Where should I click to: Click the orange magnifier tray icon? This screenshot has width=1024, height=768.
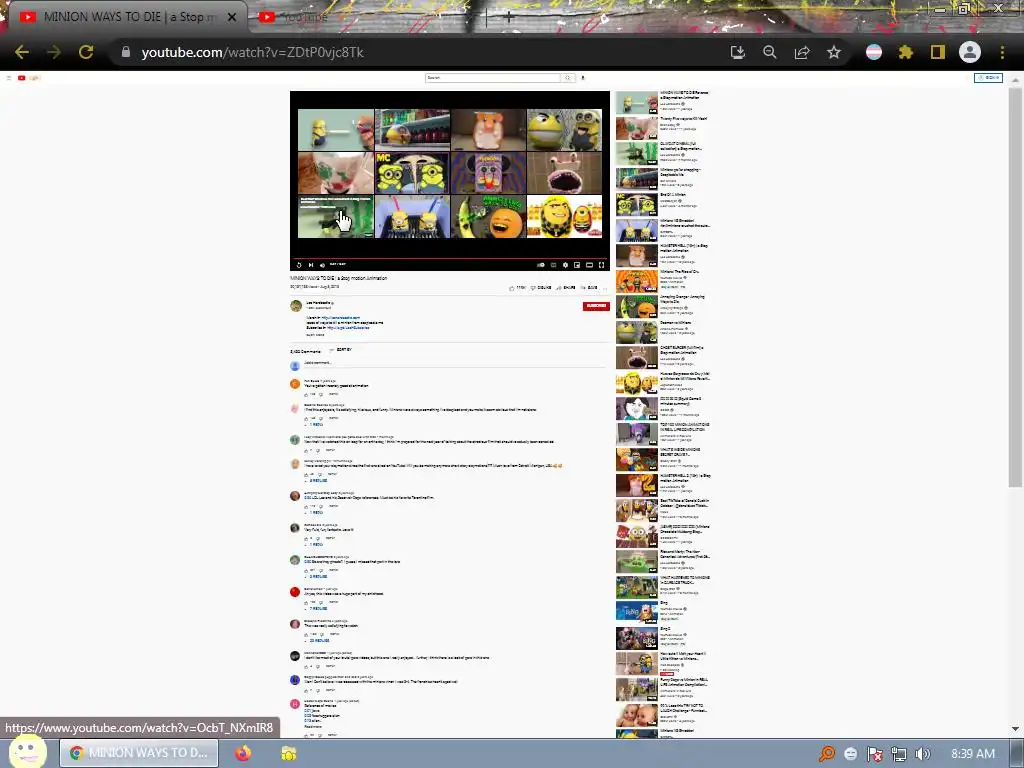pos(827,754)
